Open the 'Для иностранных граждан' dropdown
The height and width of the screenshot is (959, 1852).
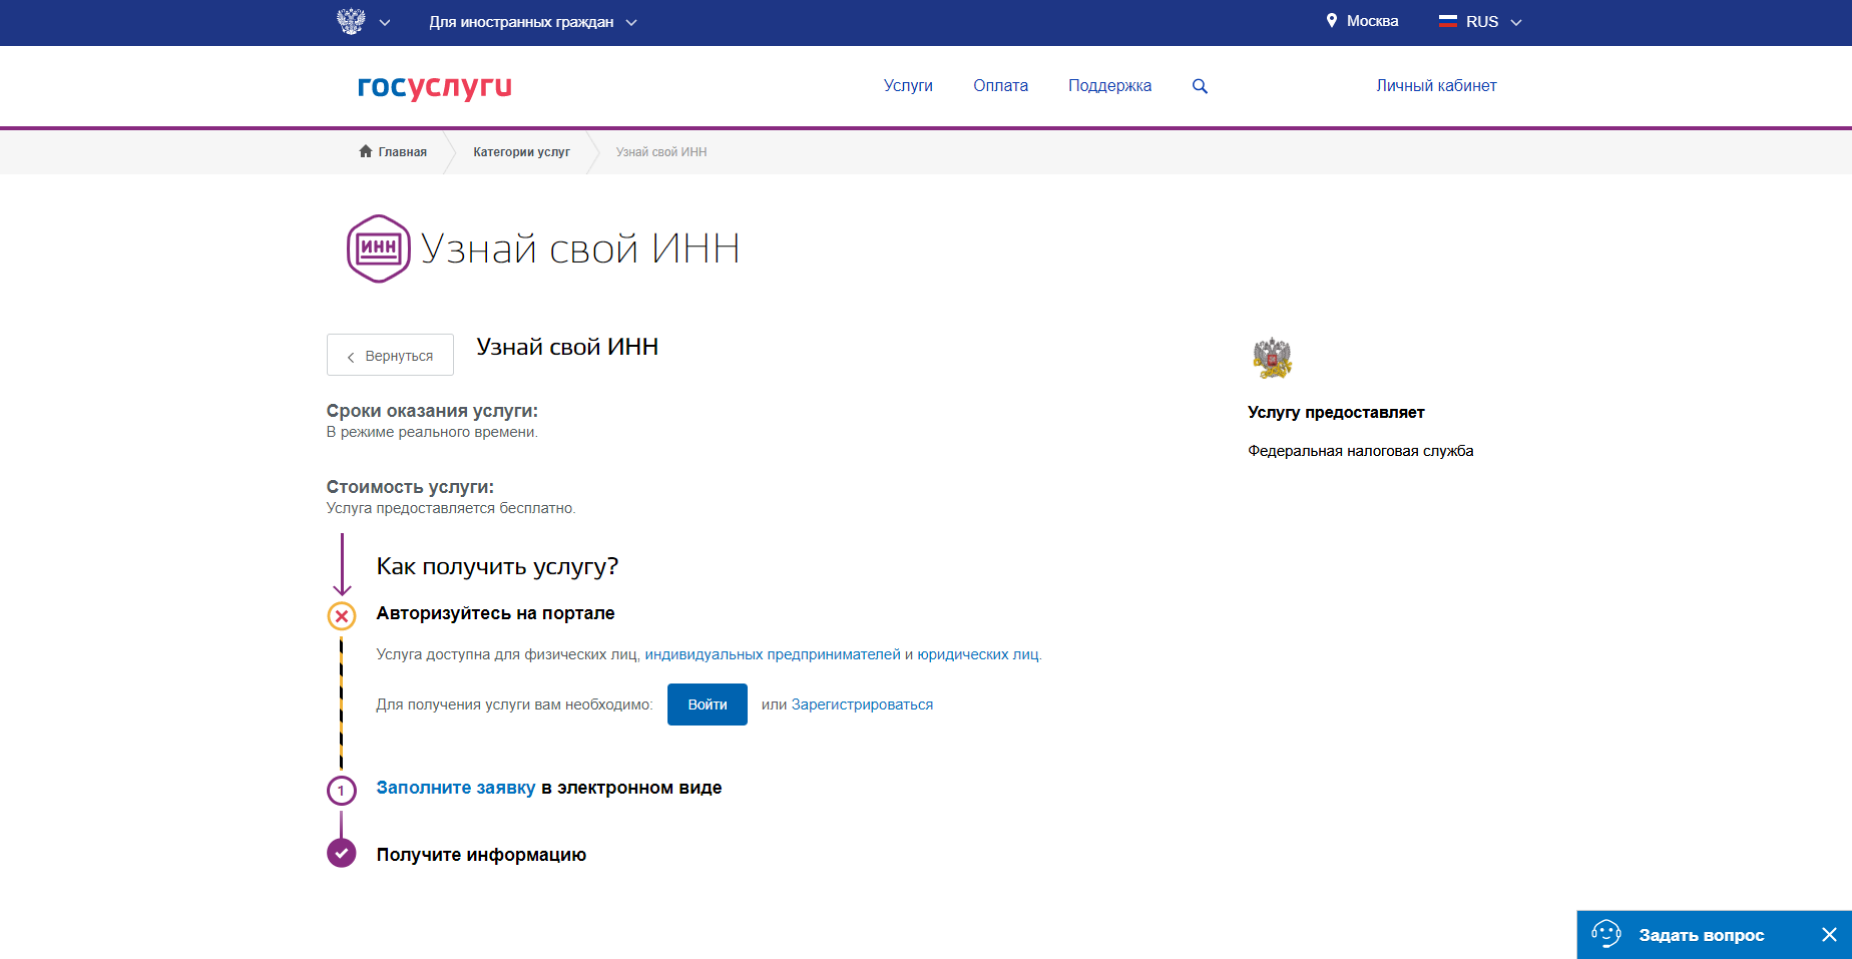pos(532,22)
